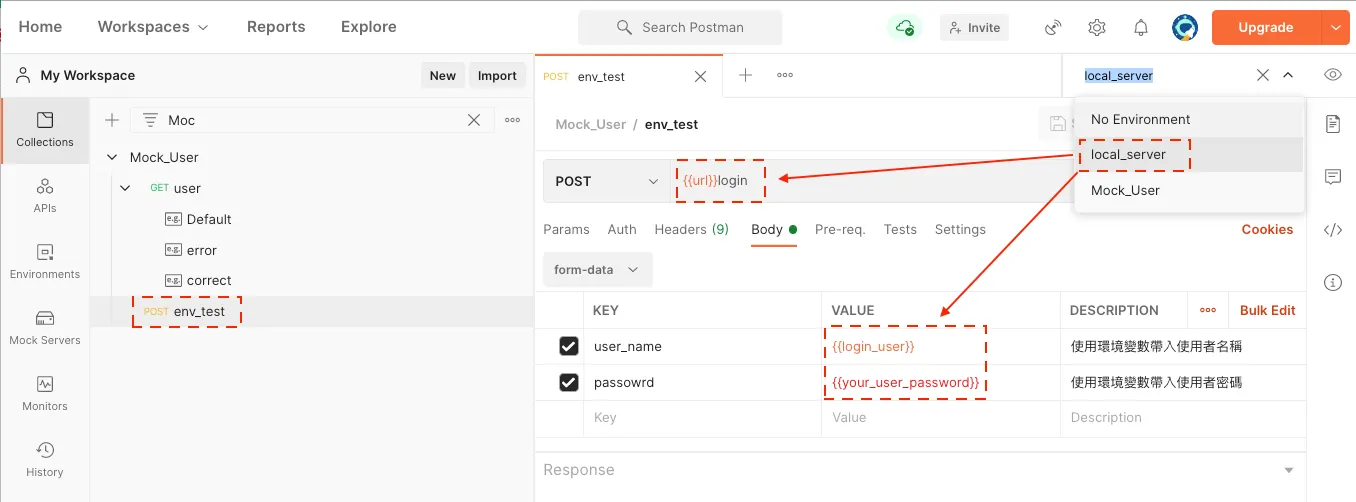This screenshot has width=1356, height=502.
Task: Click the satellite capture requests icon
Action: [x=1053, y=27]
